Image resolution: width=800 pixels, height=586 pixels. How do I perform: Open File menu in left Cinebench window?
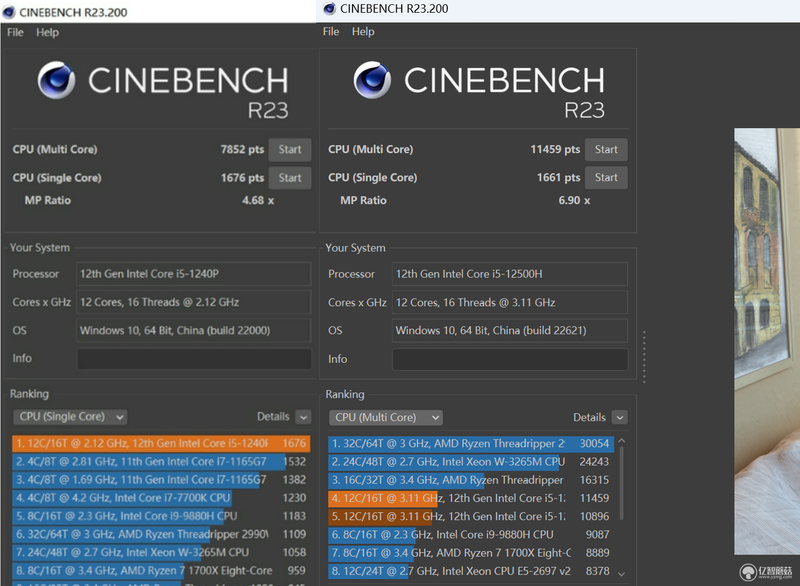pyautogui.click(x=15, y=32)
